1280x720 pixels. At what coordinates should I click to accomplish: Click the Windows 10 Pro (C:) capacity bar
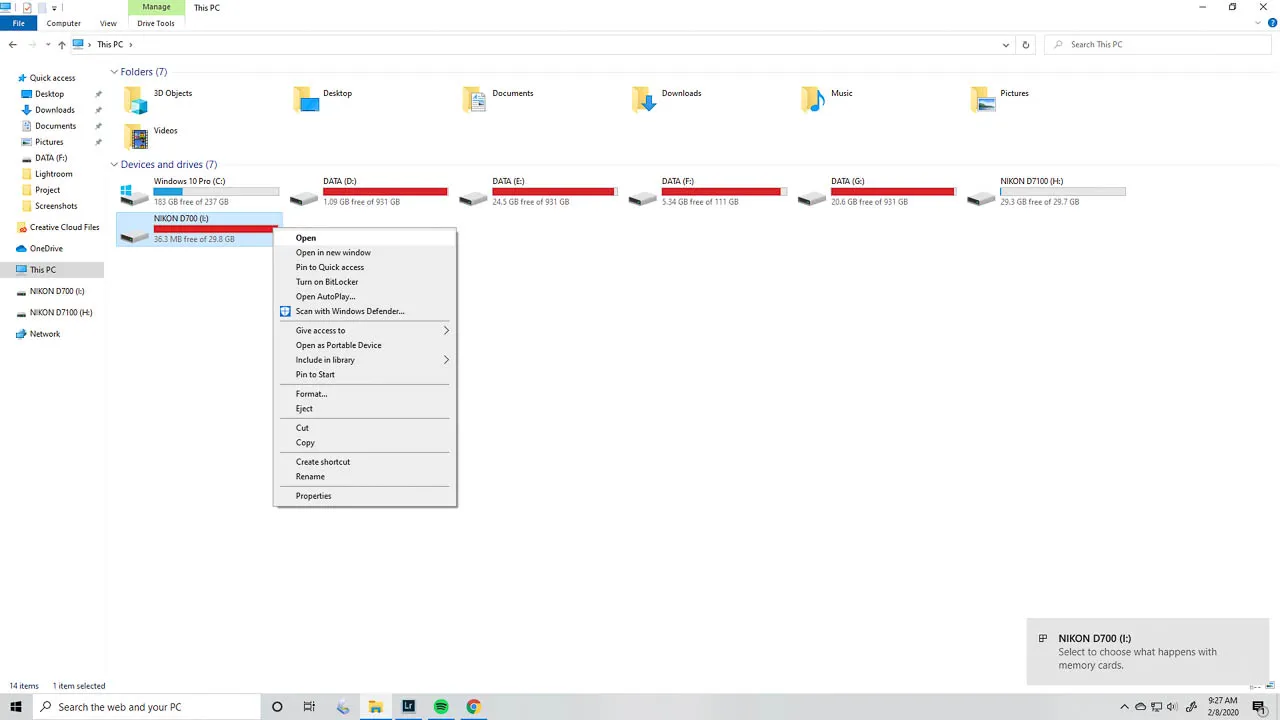(x=216, y=191)
